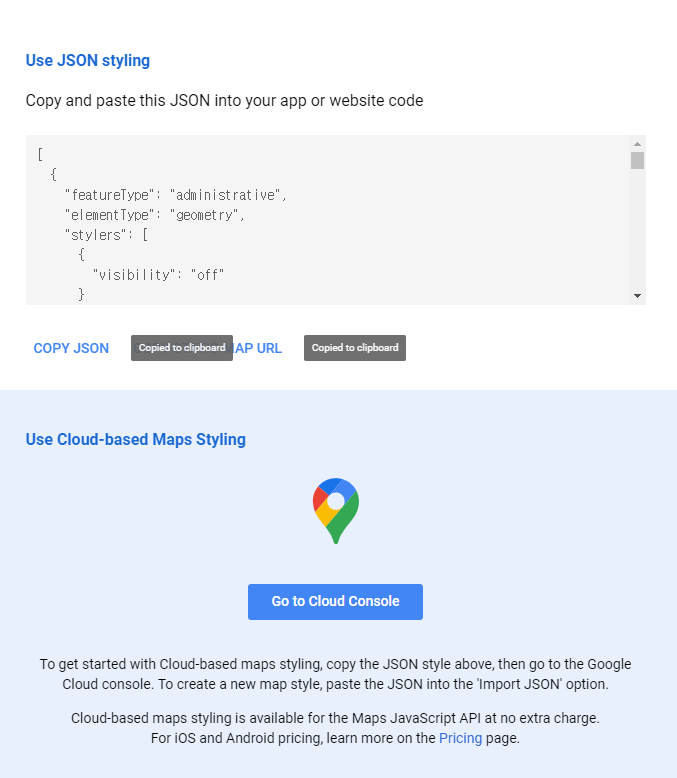Click the second 'Copied to clipboard' tooltip

pyautogui.click(x=355, y=348)
